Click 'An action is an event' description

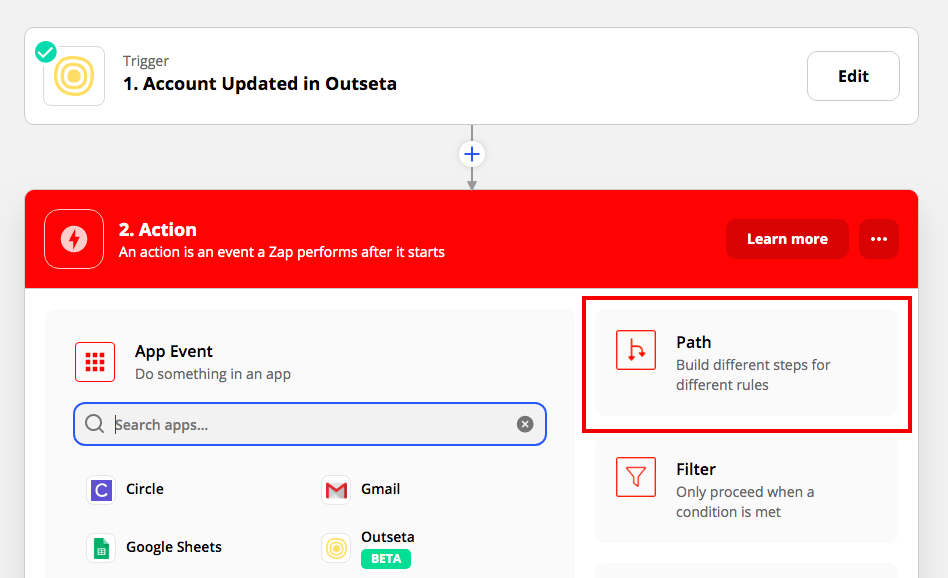point(281,252)
